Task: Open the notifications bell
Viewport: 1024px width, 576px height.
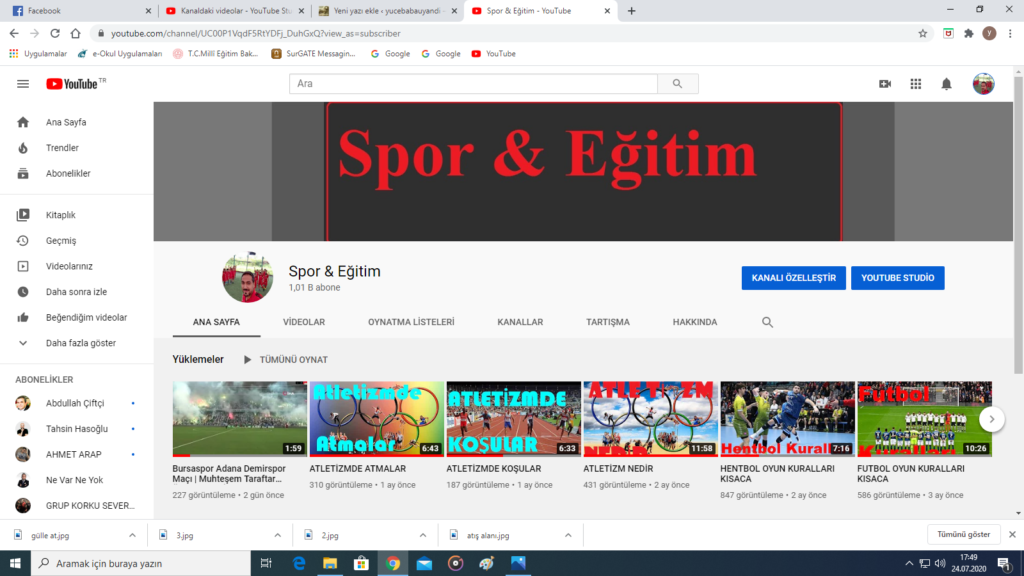Action: tap(946, 84)
